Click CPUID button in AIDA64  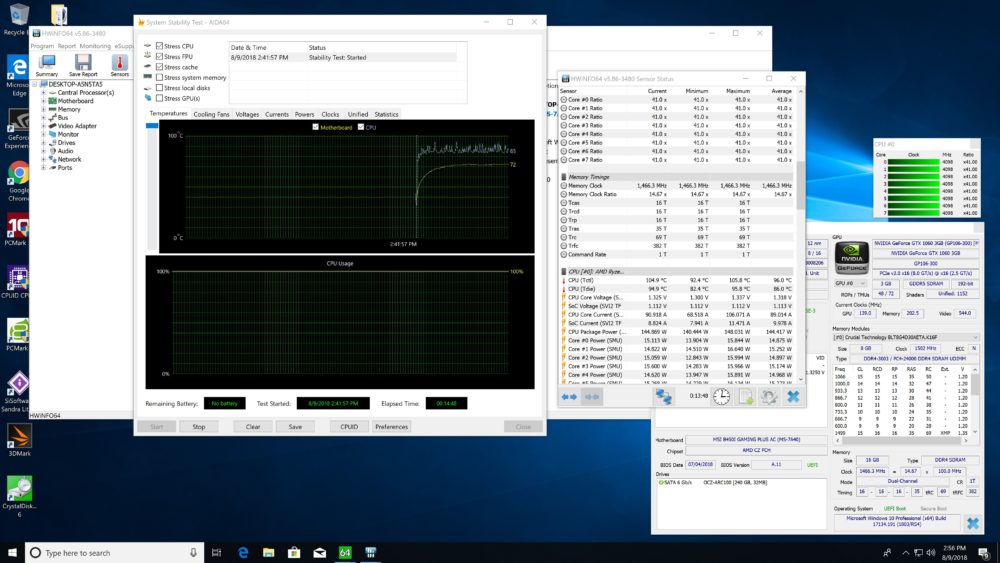click(x=349, y=427)
